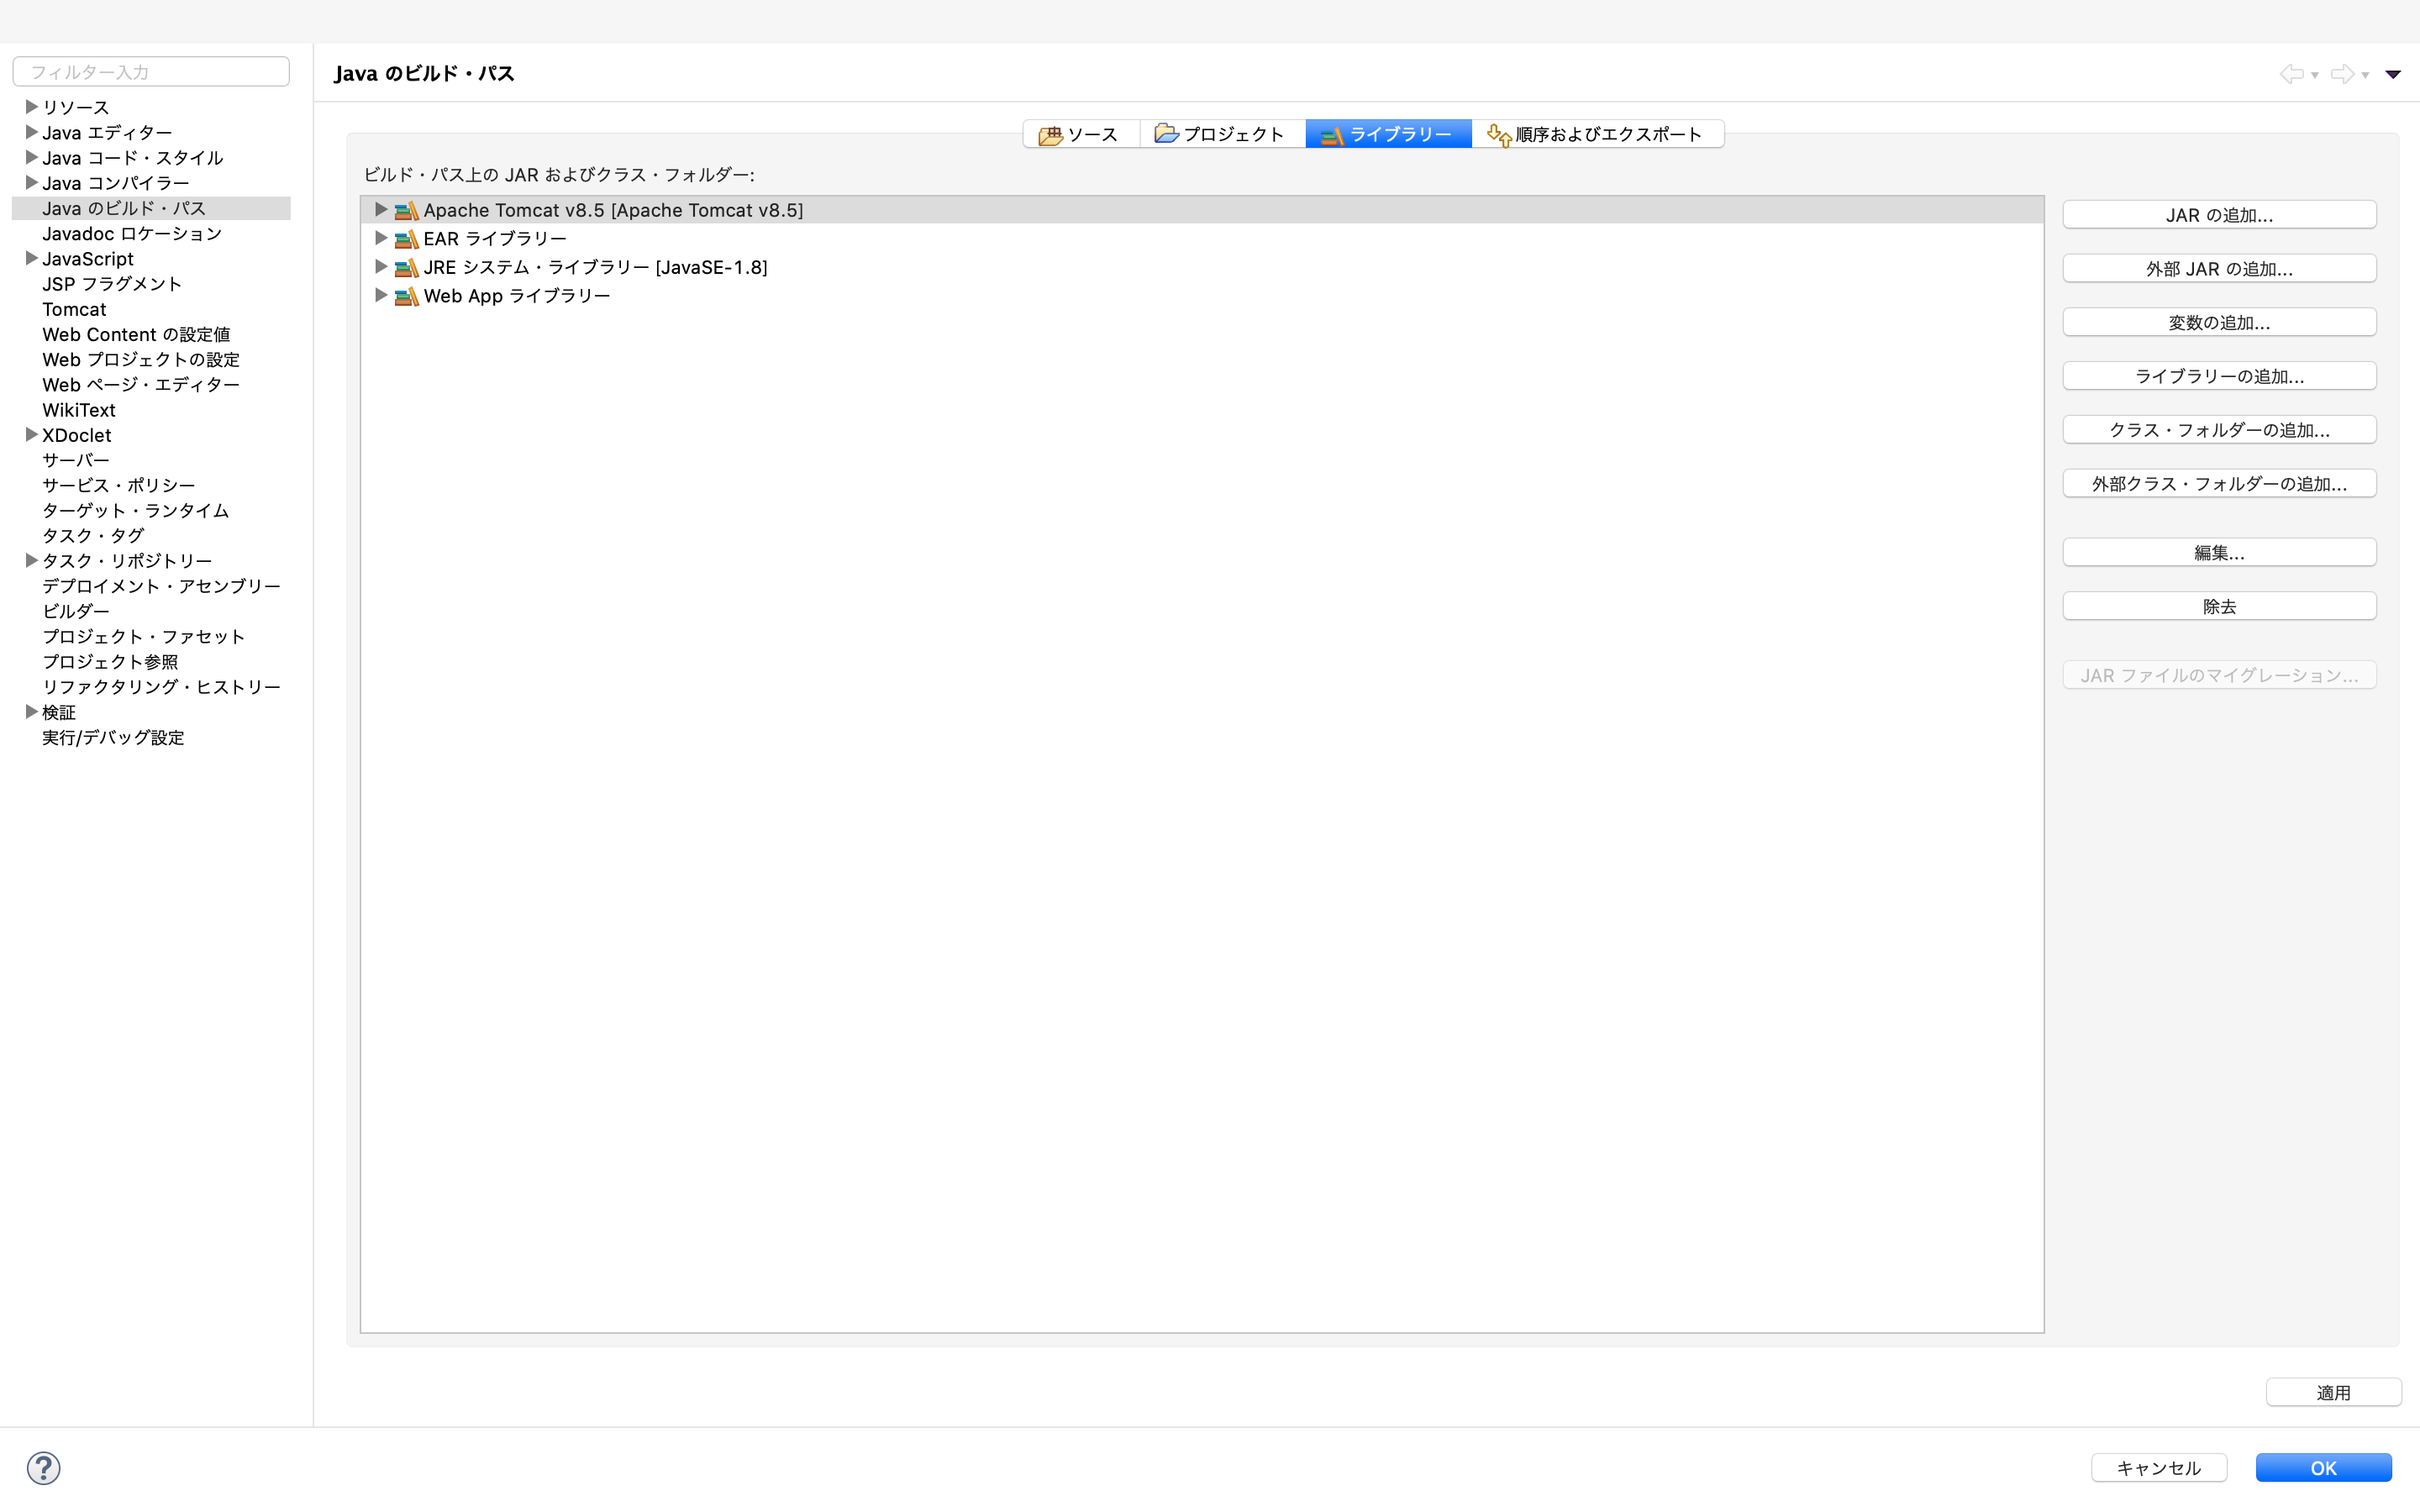
Task: Switch to the ソース tab
Action: point(1080,134)
